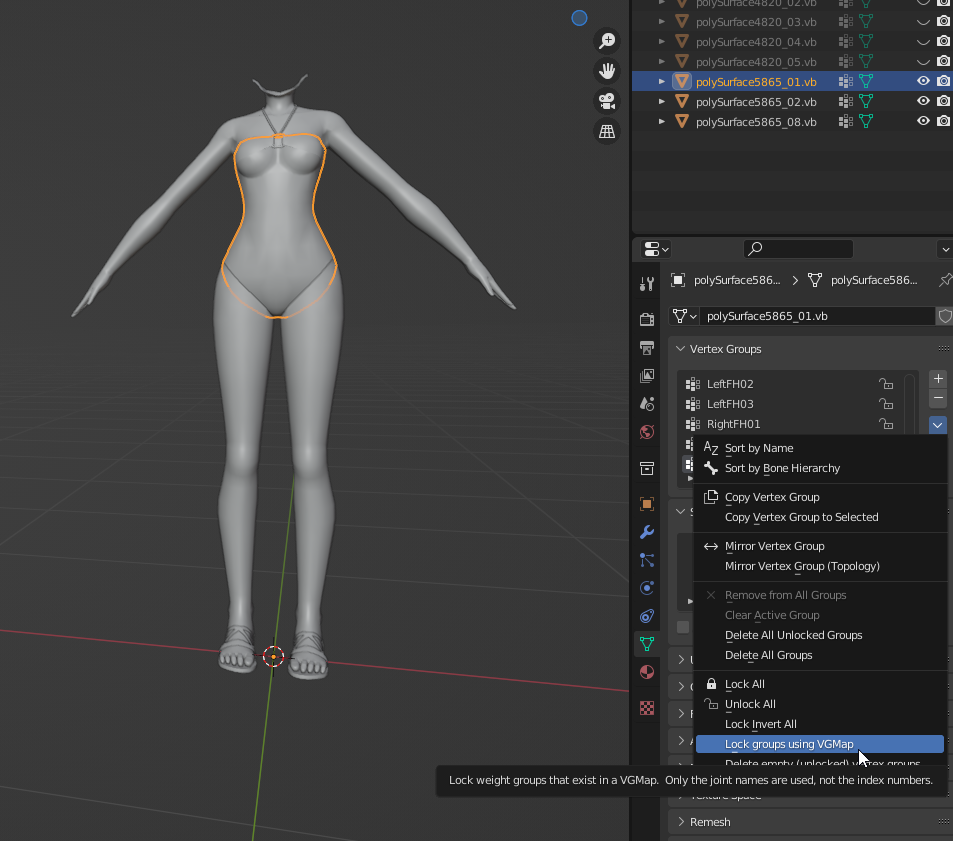The image size is (953, 841).
Task: Open Material properties tab icon
Action: 647,672
